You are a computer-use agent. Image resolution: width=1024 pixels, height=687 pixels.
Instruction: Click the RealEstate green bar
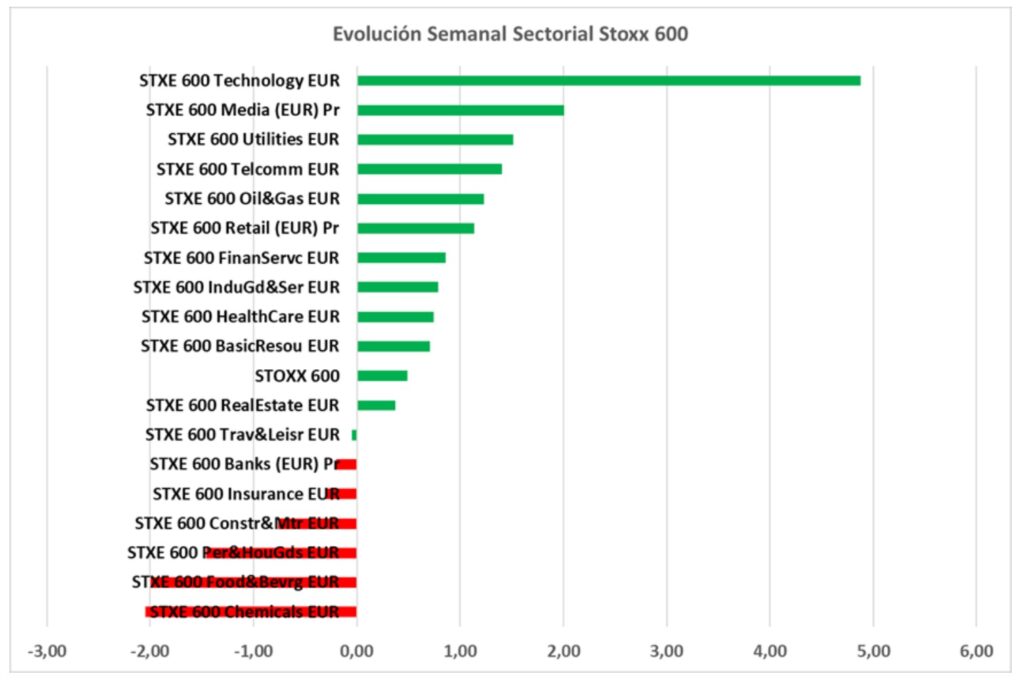click(x=376, y=405)
